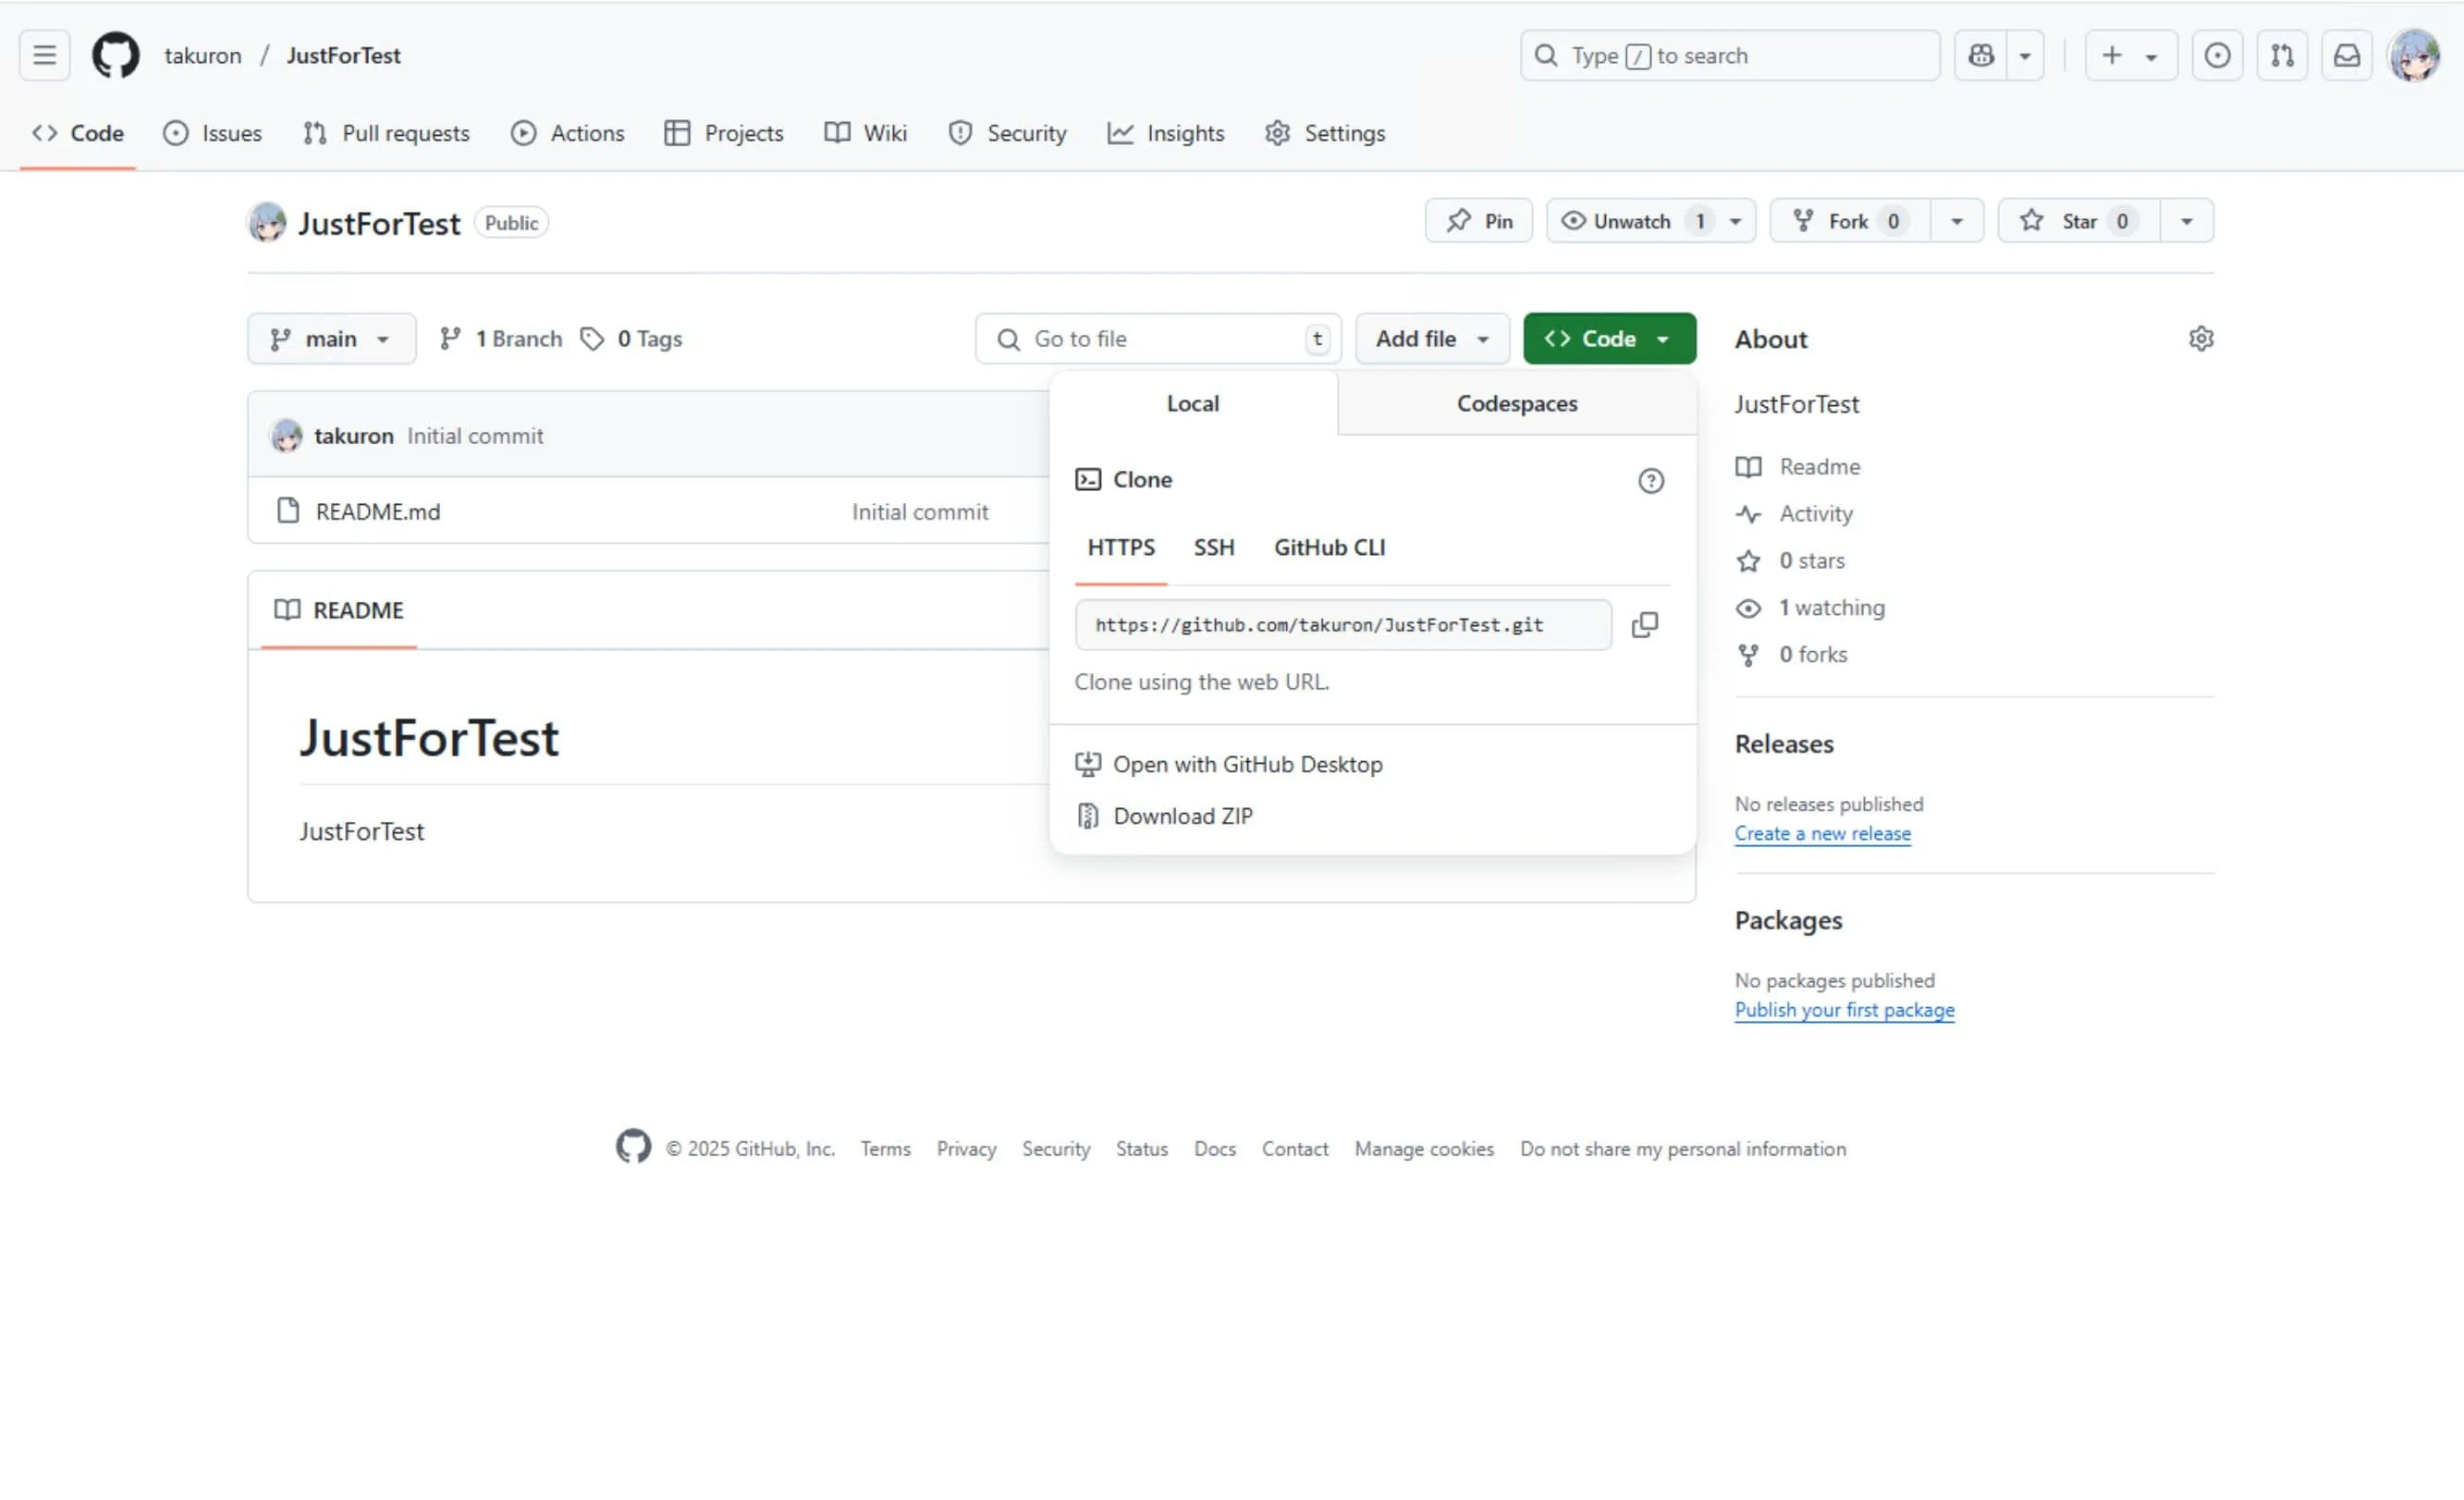View the 0 Tags link
This screenshot has height=1500, width=2464.
click(x=632, y=339)
